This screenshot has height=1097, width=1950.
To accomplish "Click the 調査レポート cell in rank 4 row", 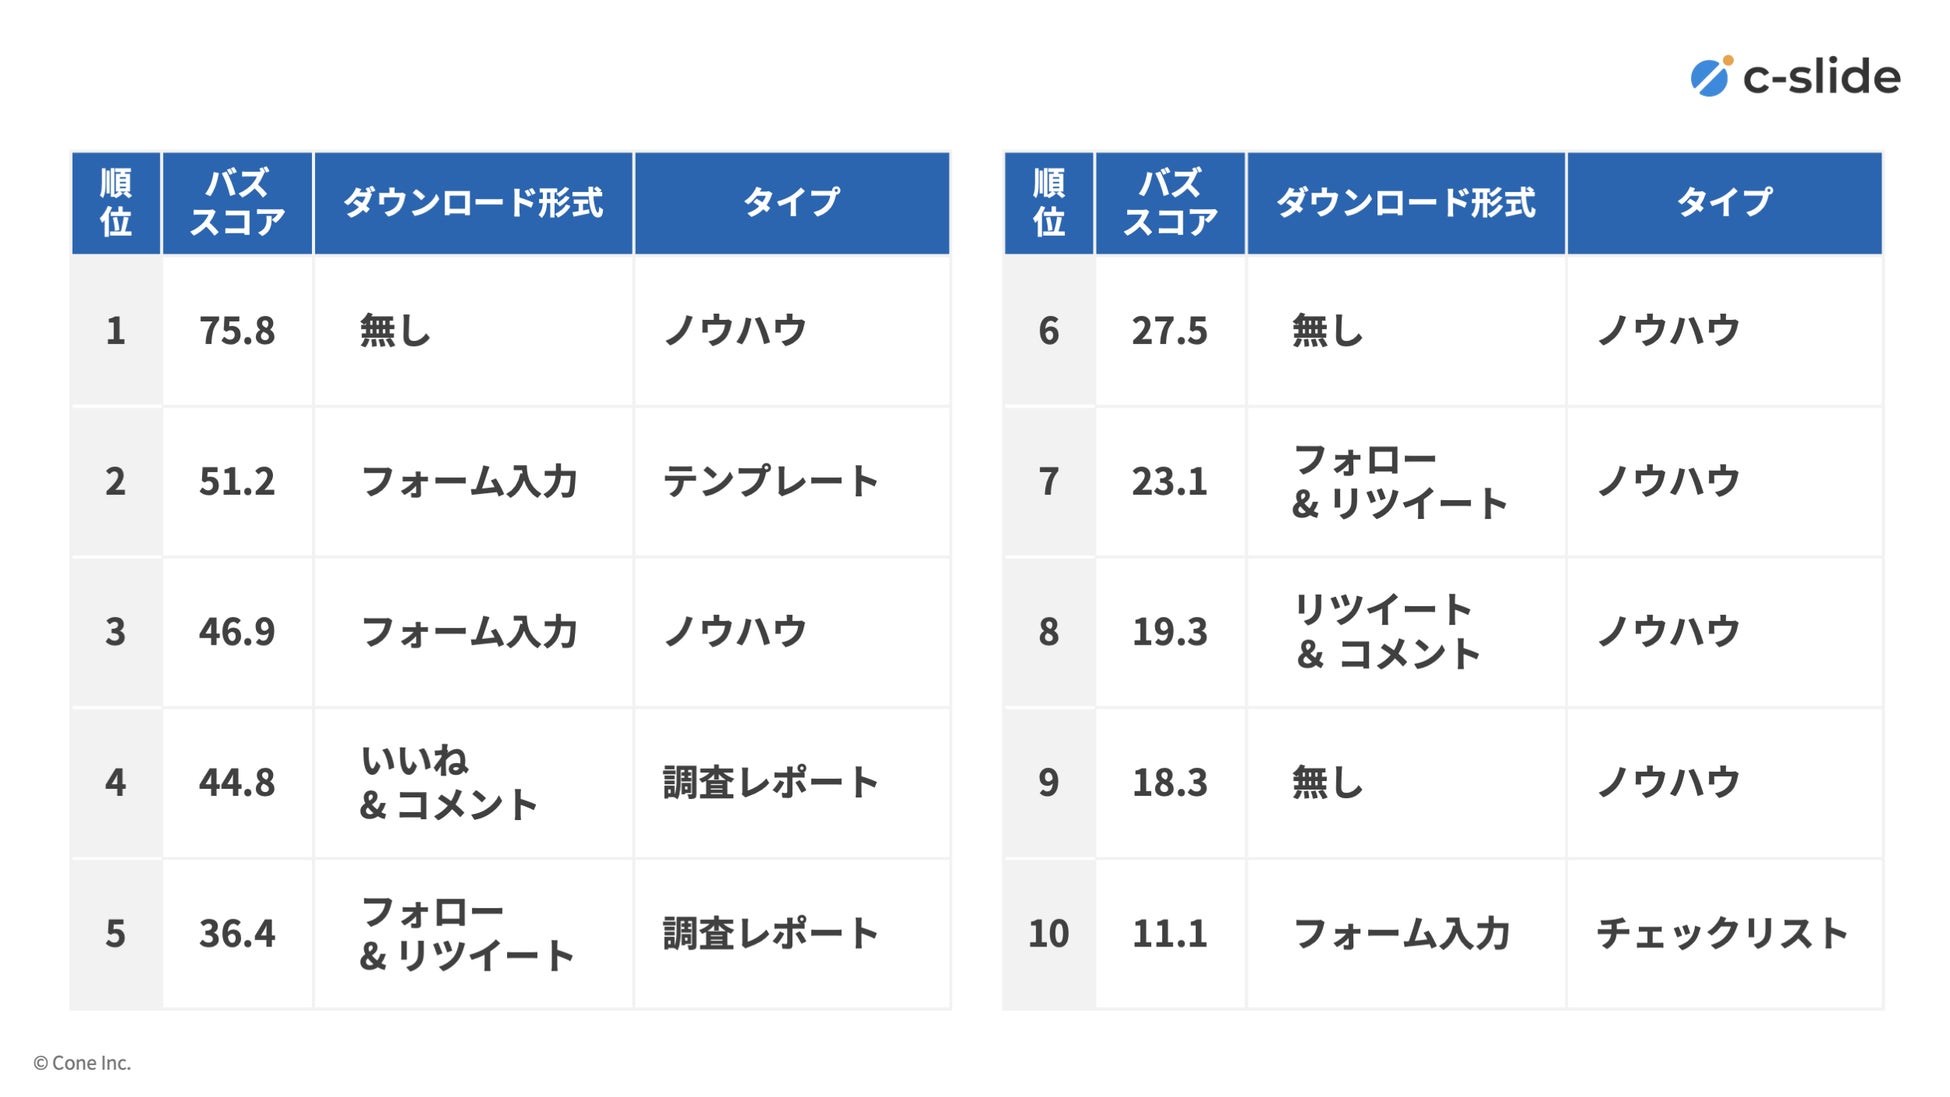I will point(770,782).
